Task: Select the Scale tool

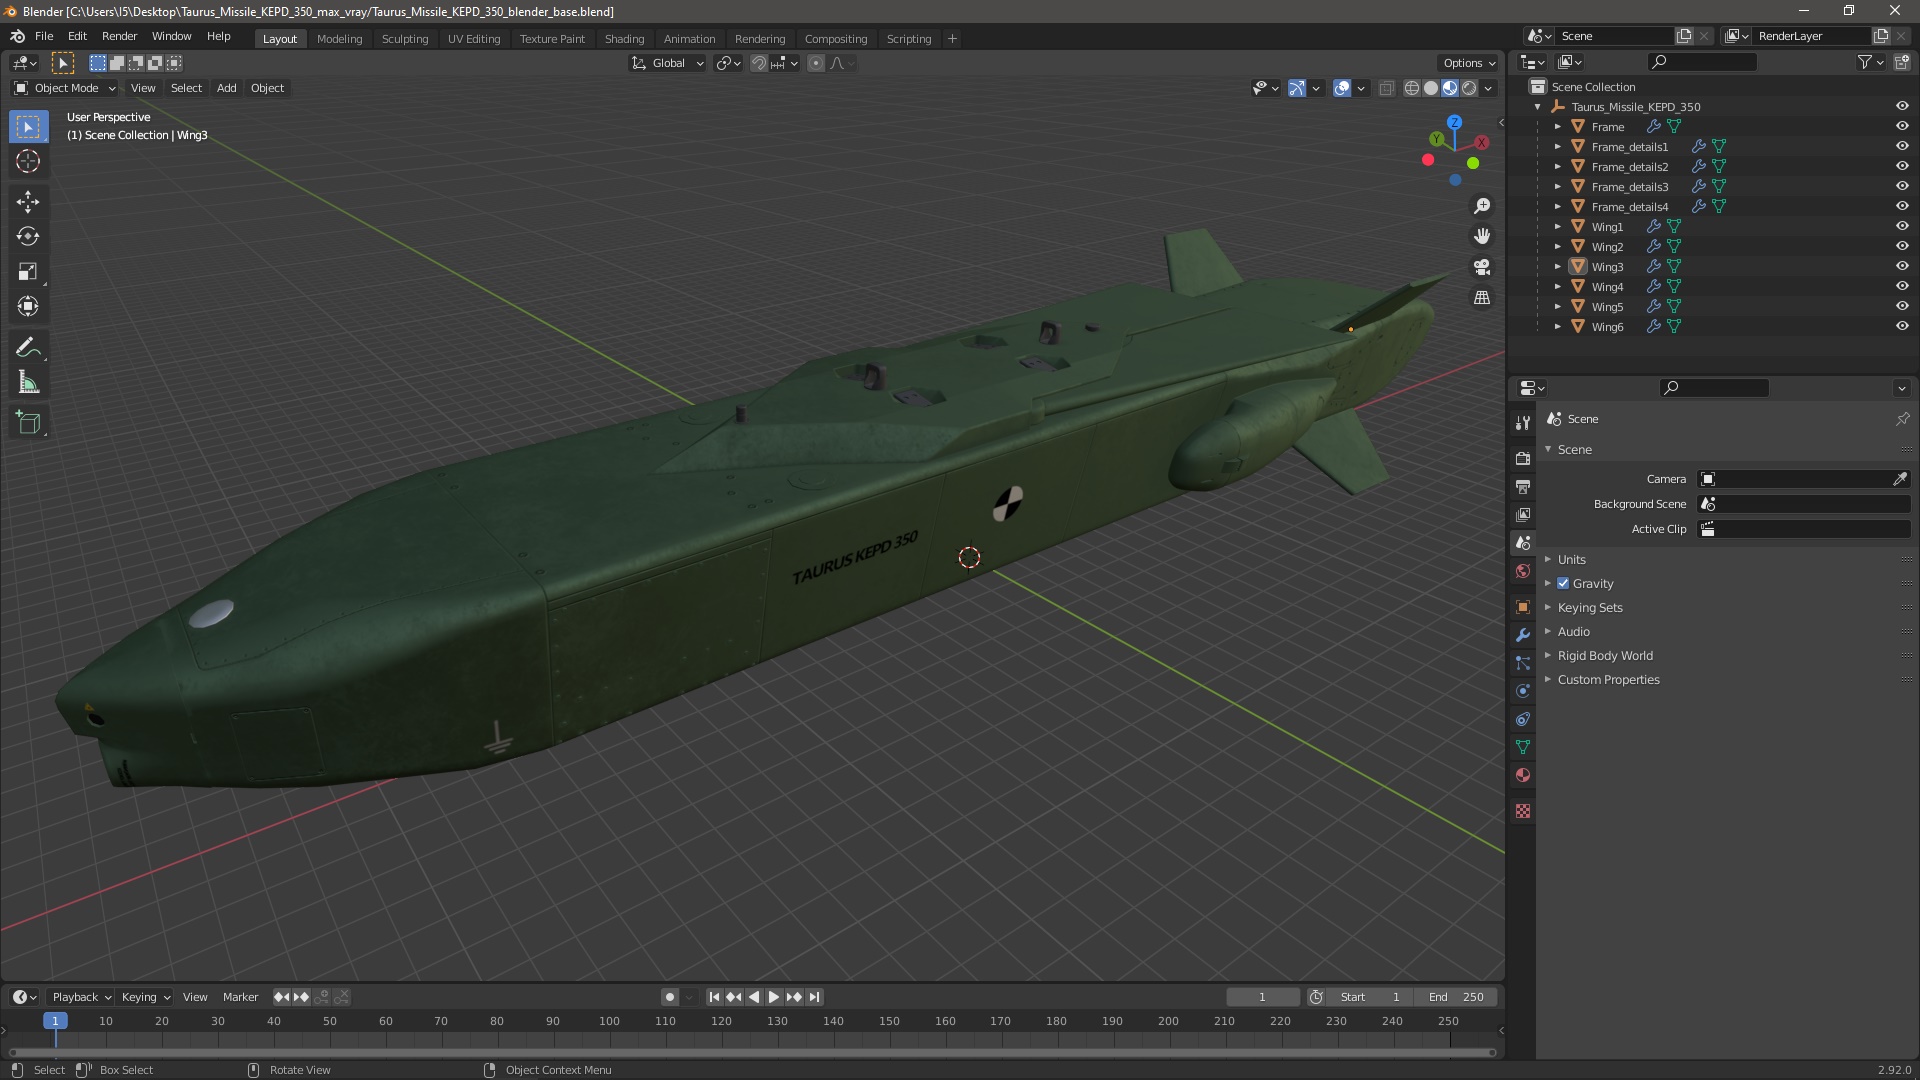Action: pos(28,271)
